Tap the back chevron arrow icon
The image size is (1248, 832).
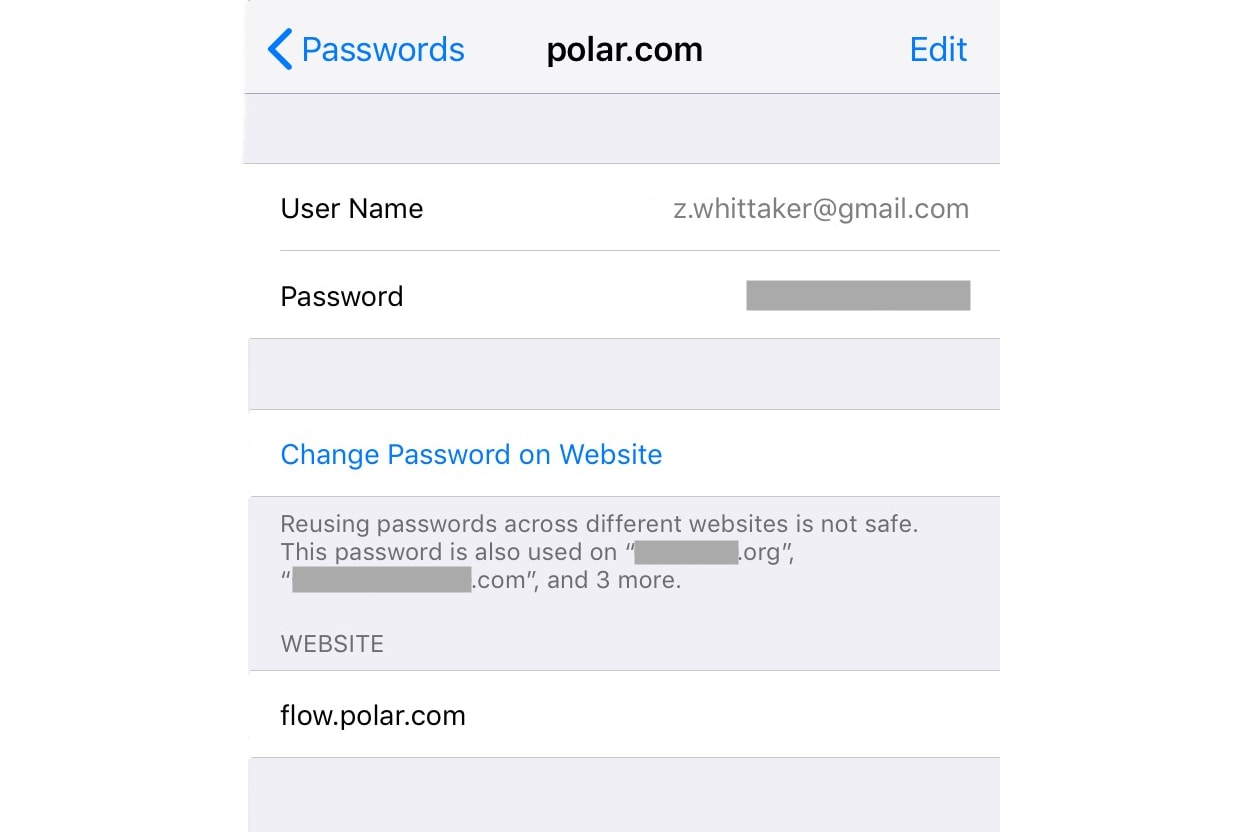coord(280,49)
